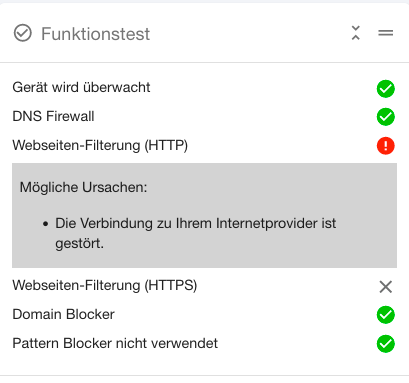Image resolution: width=409 pixels, height=383 pixels.
Task: Click green check for Pattern Blocker nicht verwendet
Action: 386,344
